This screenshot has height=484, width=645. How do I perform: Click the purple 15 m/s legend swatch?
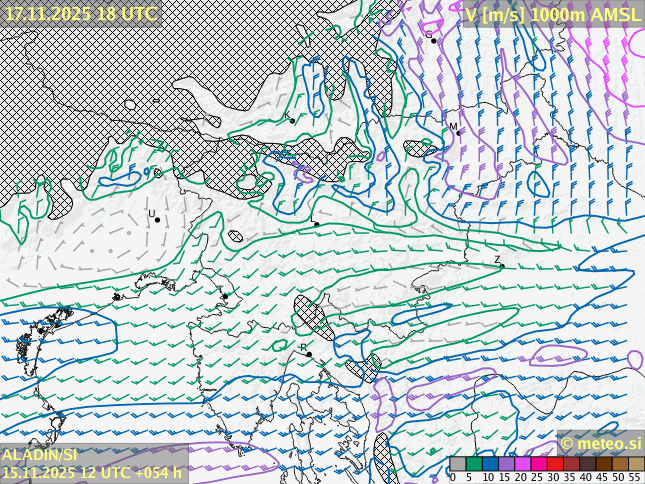pyautogui.click(x=506, y=464)
